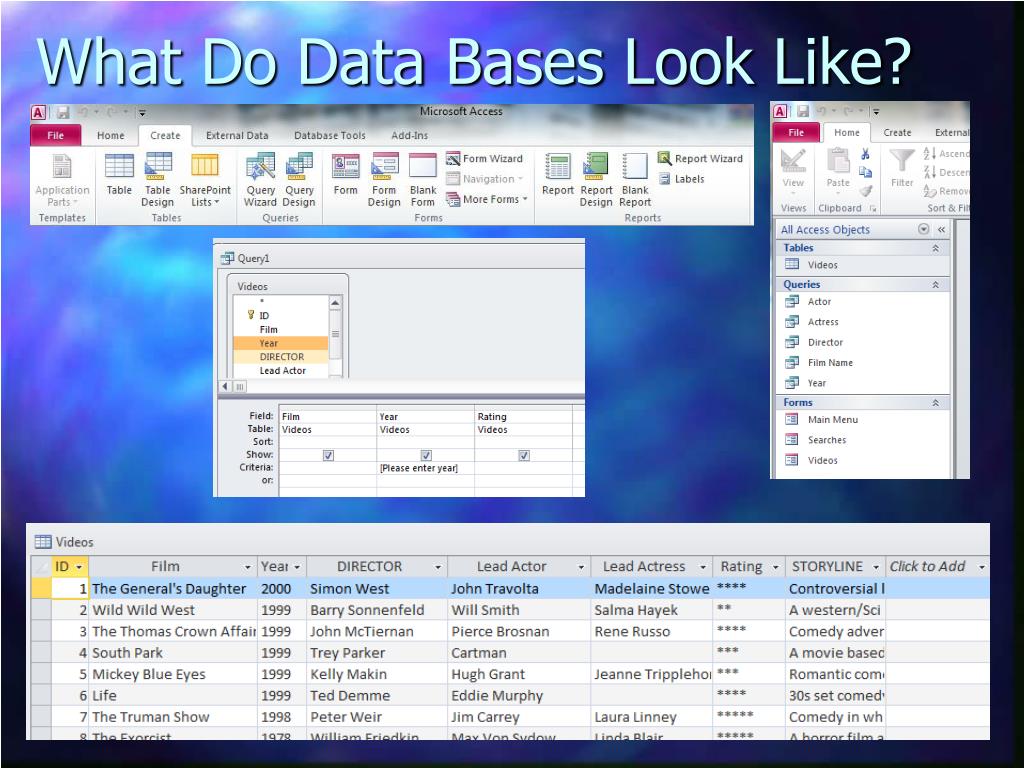Switch to Create tab in right Access window
Viewport: 1024px width, 768px height.
[897, 133]
